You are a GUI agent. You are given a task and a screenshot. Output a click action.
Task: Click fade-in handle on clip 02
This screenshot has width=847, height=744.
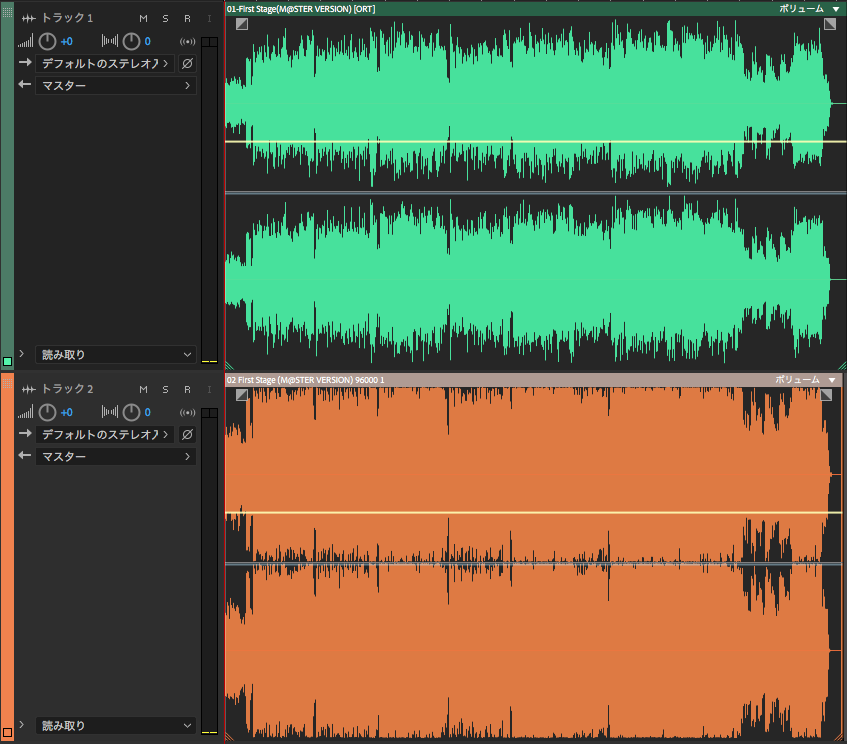tap(242, 395)
